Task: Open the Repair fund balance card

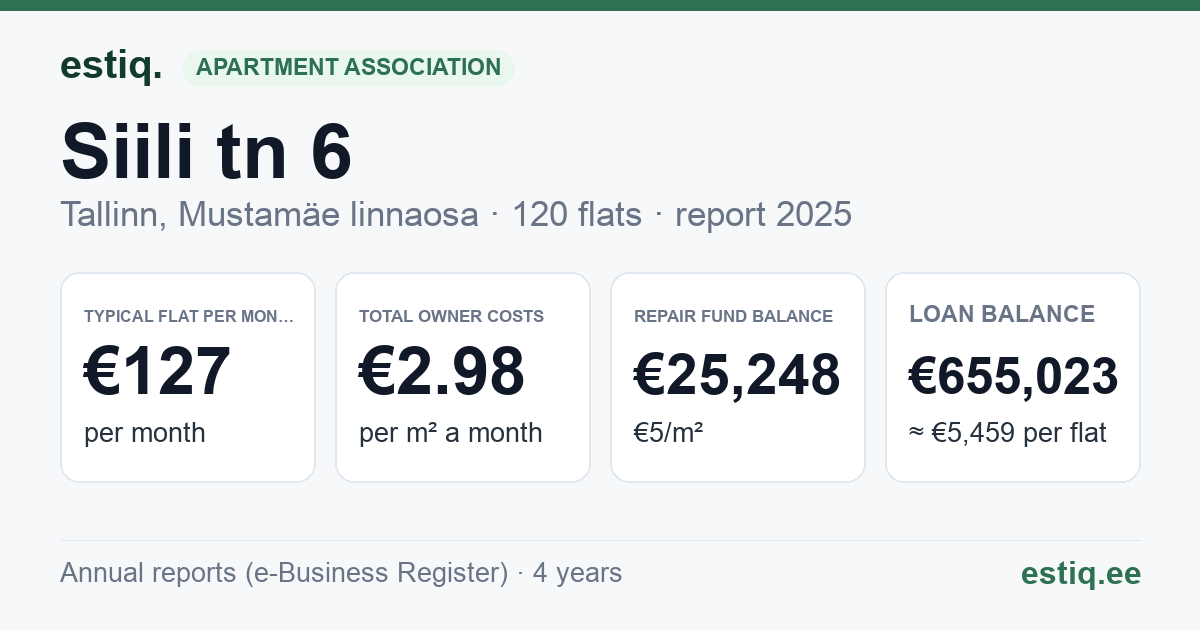Action: (x=738, y=377)
